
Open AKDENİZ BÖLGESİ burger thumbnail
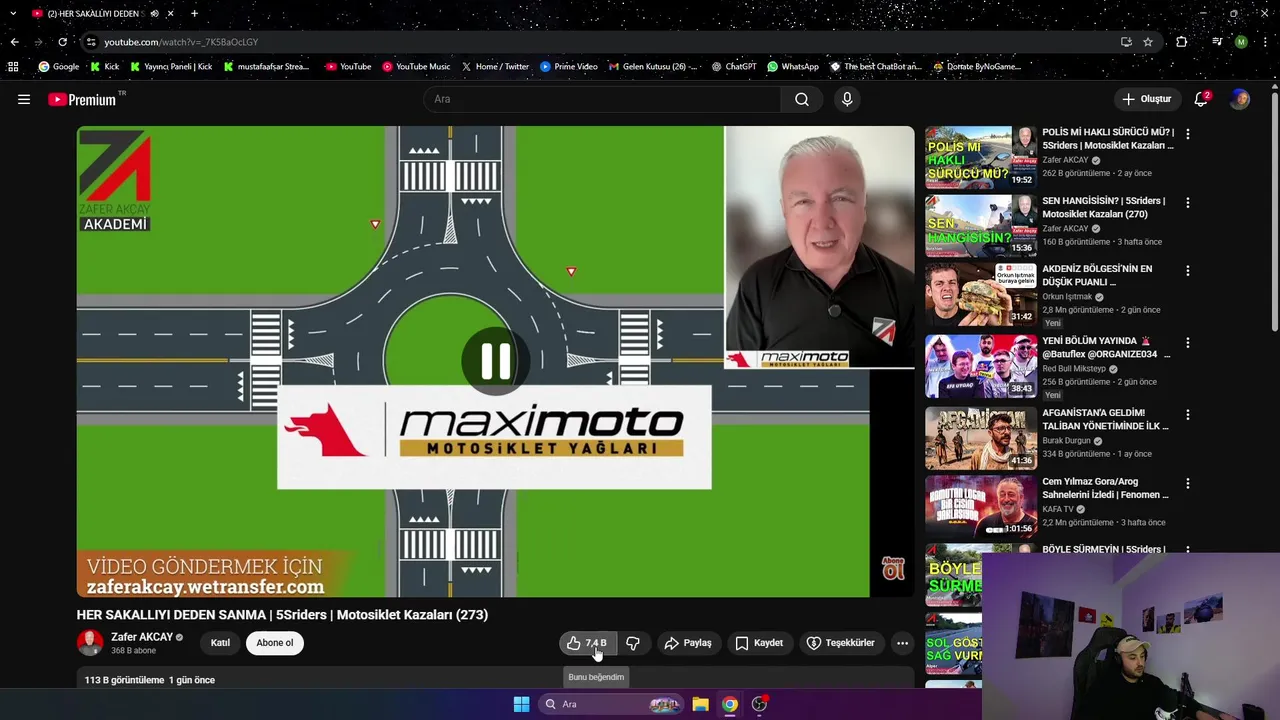981,294
